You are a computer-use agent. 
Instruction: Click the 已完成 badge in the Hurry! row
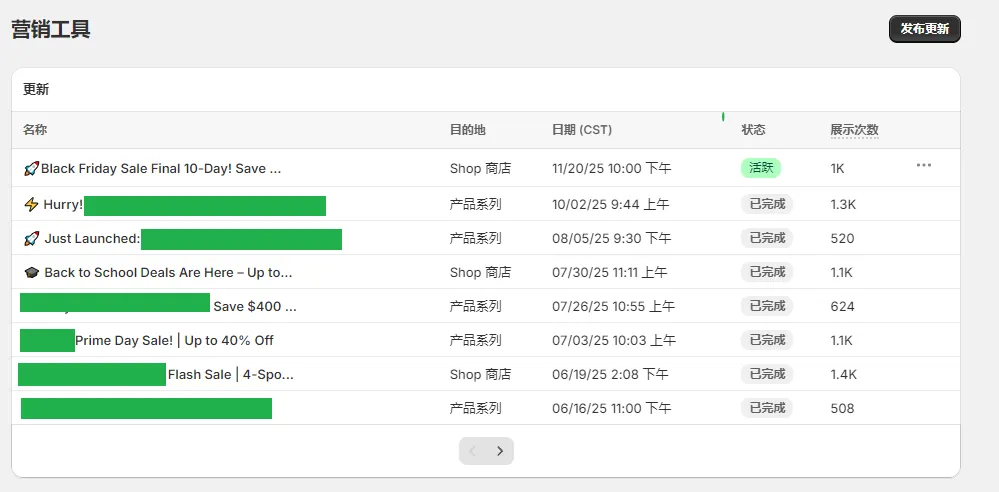click(766, 204)
